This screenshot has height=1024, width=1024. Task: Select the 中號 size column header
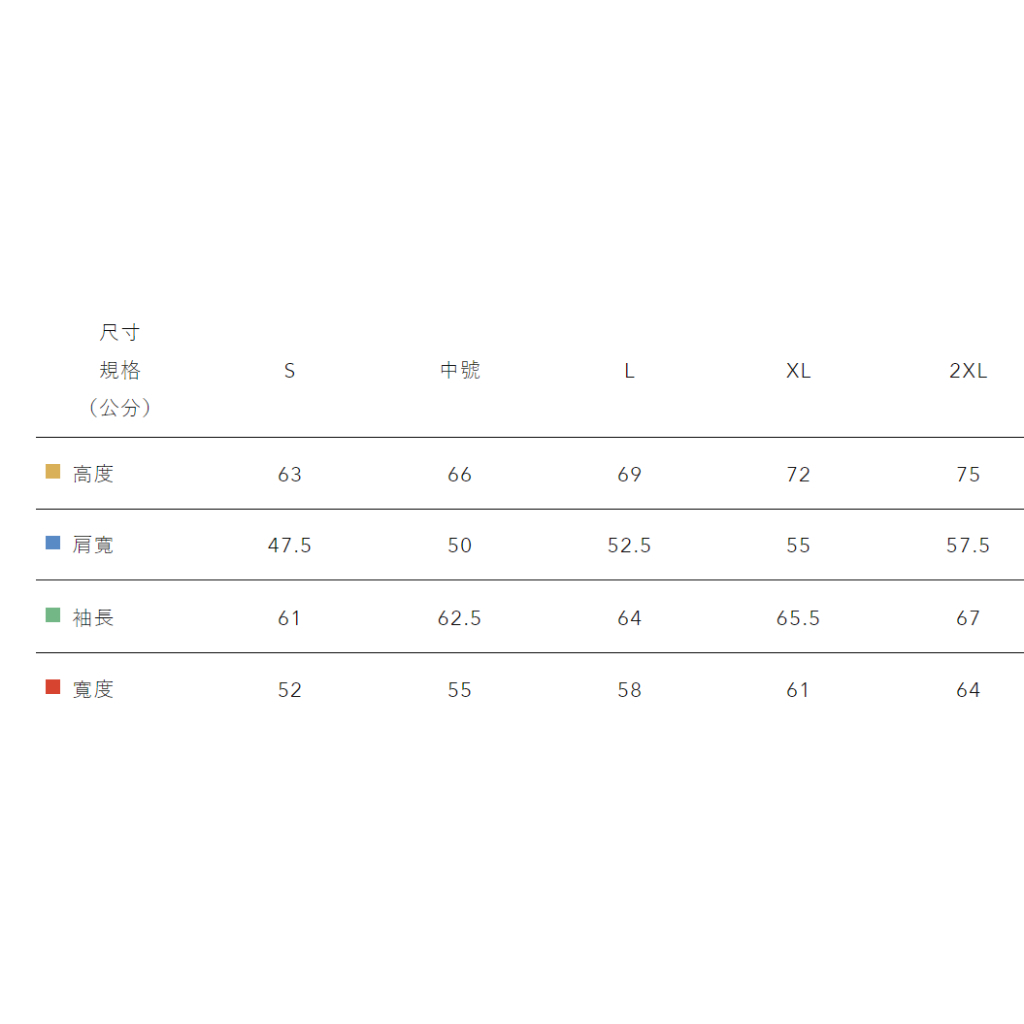point(460,371)
